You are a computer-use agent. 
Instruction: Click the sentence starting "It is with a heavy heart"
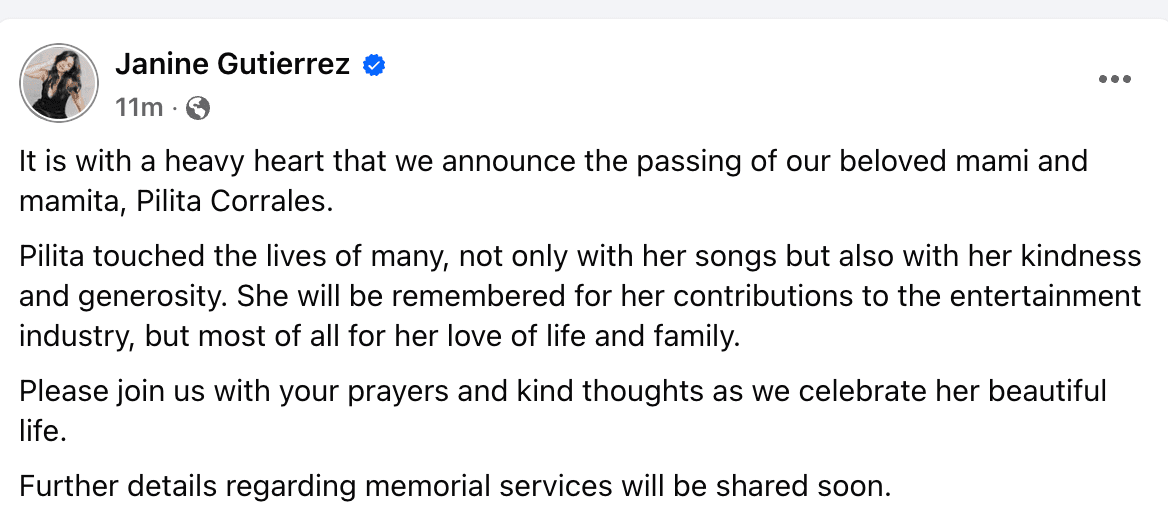pos(400,161)
